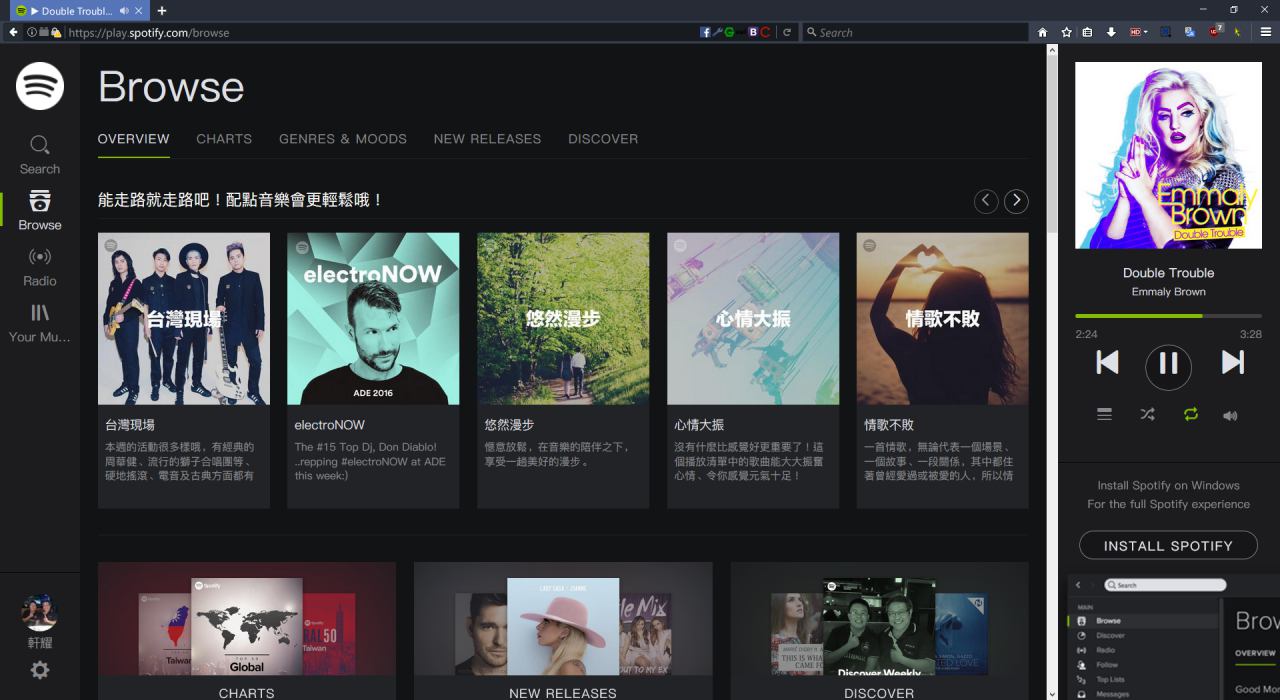
Task: Open the bookmarks list icon
Action: click(x=1087, y=32)
